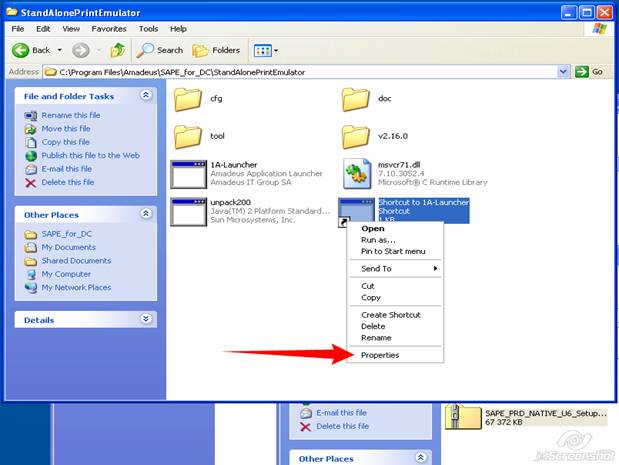Open the Back history dropdown arrow
Viewport: 619px width, 465px height.
click(60, 50)
